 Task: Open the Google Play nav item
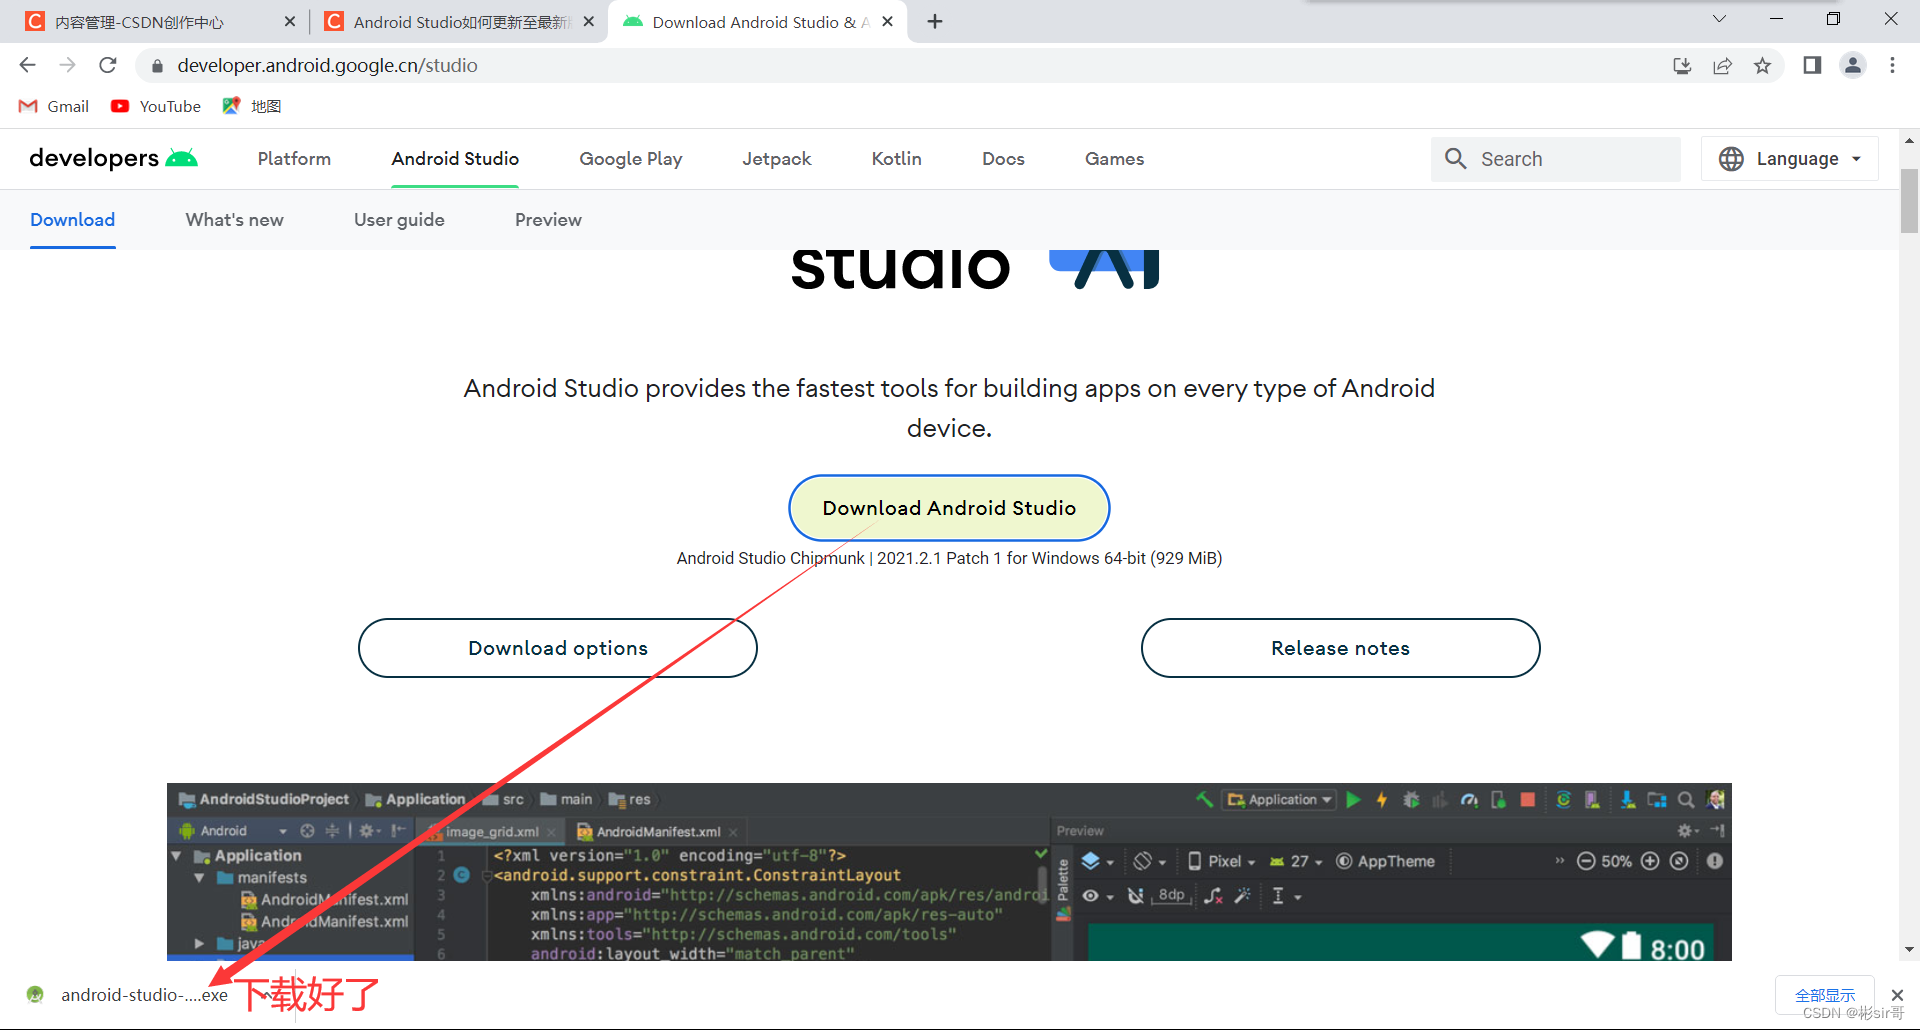click(x=631, y=159)
